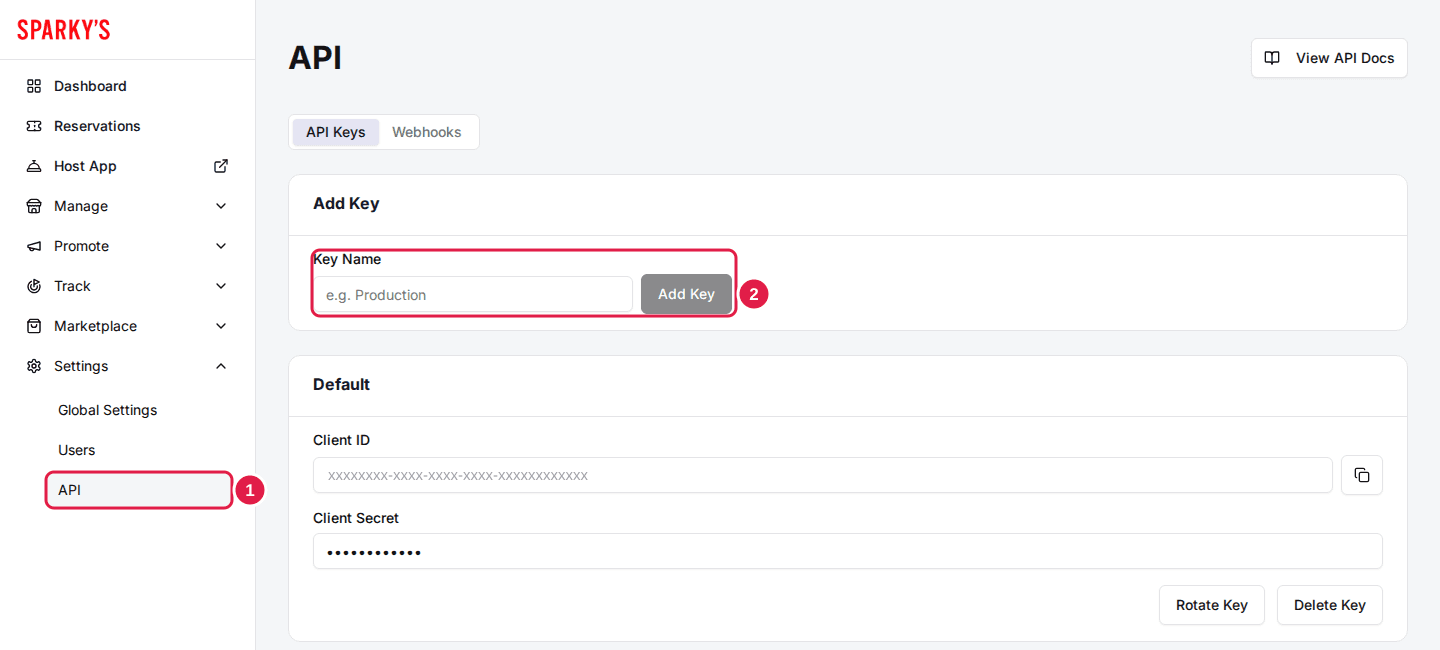Click the Dashboard grid icon

click(x=34, y=86)
